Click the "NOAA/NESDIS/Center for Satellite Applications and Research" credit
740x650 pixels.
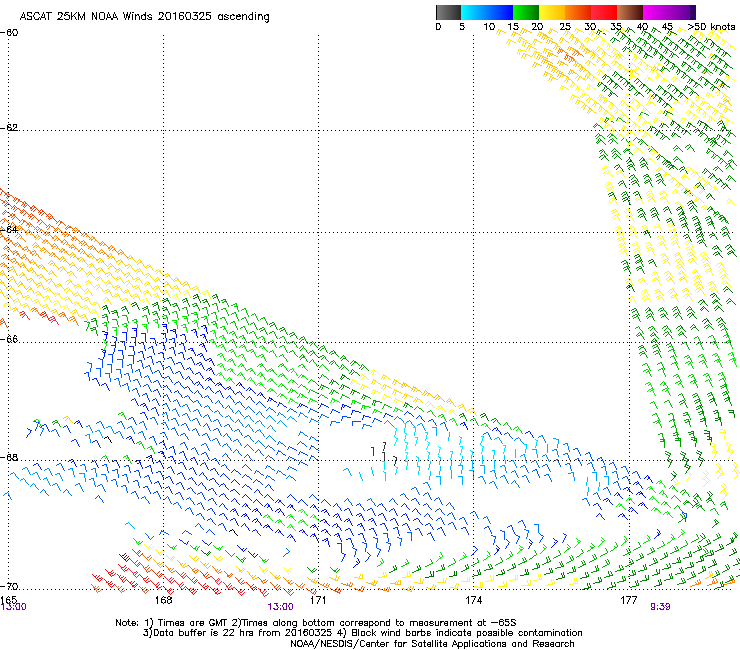(432, 644)
